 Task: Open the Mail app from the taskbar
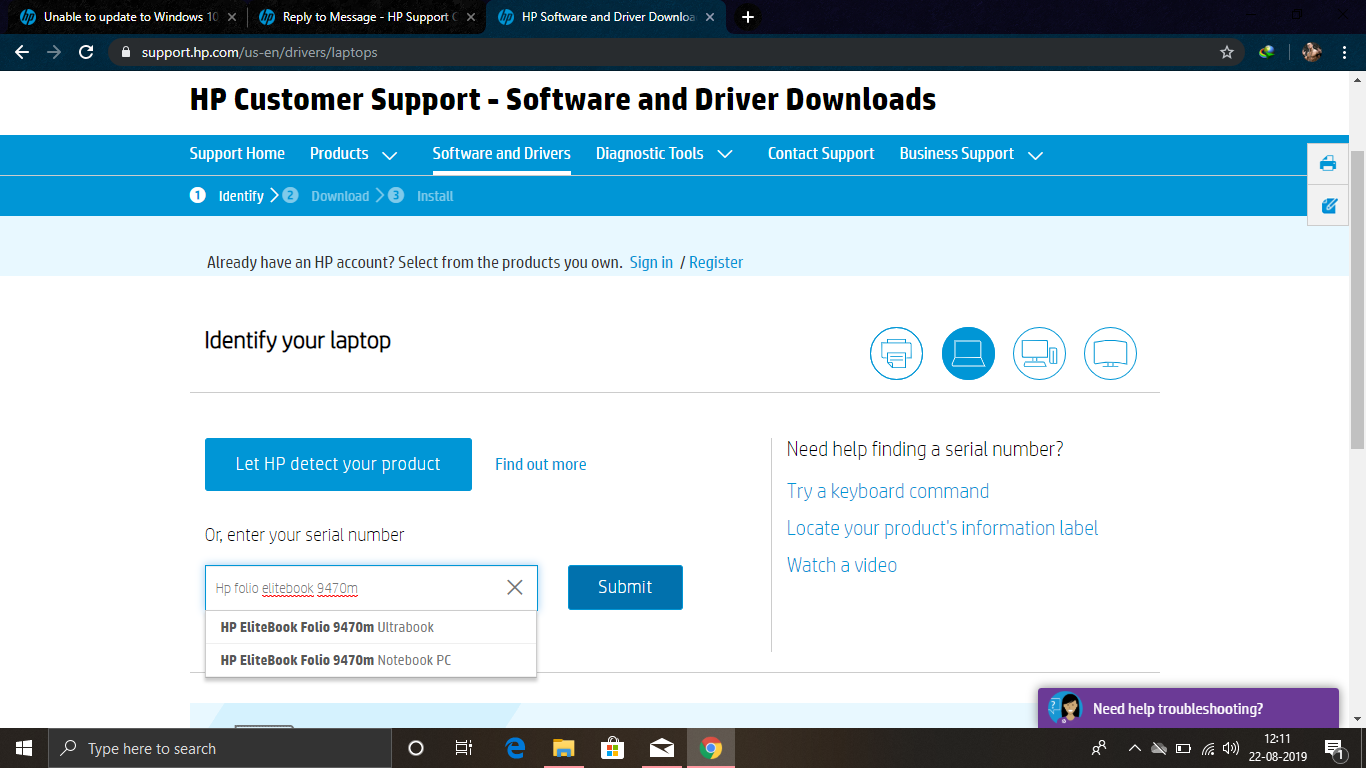click(x=661, y=748)
